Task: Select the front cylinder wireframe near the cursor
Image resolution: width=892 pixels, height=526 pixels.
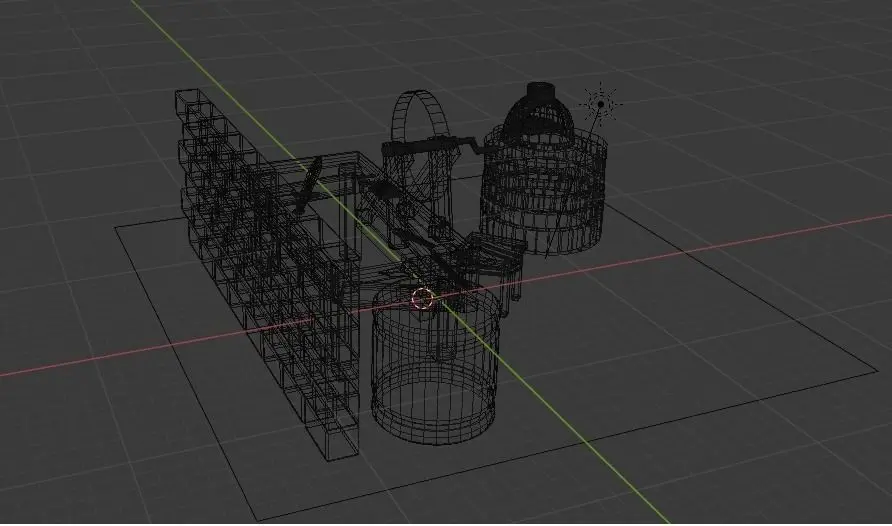Action: 436,367
